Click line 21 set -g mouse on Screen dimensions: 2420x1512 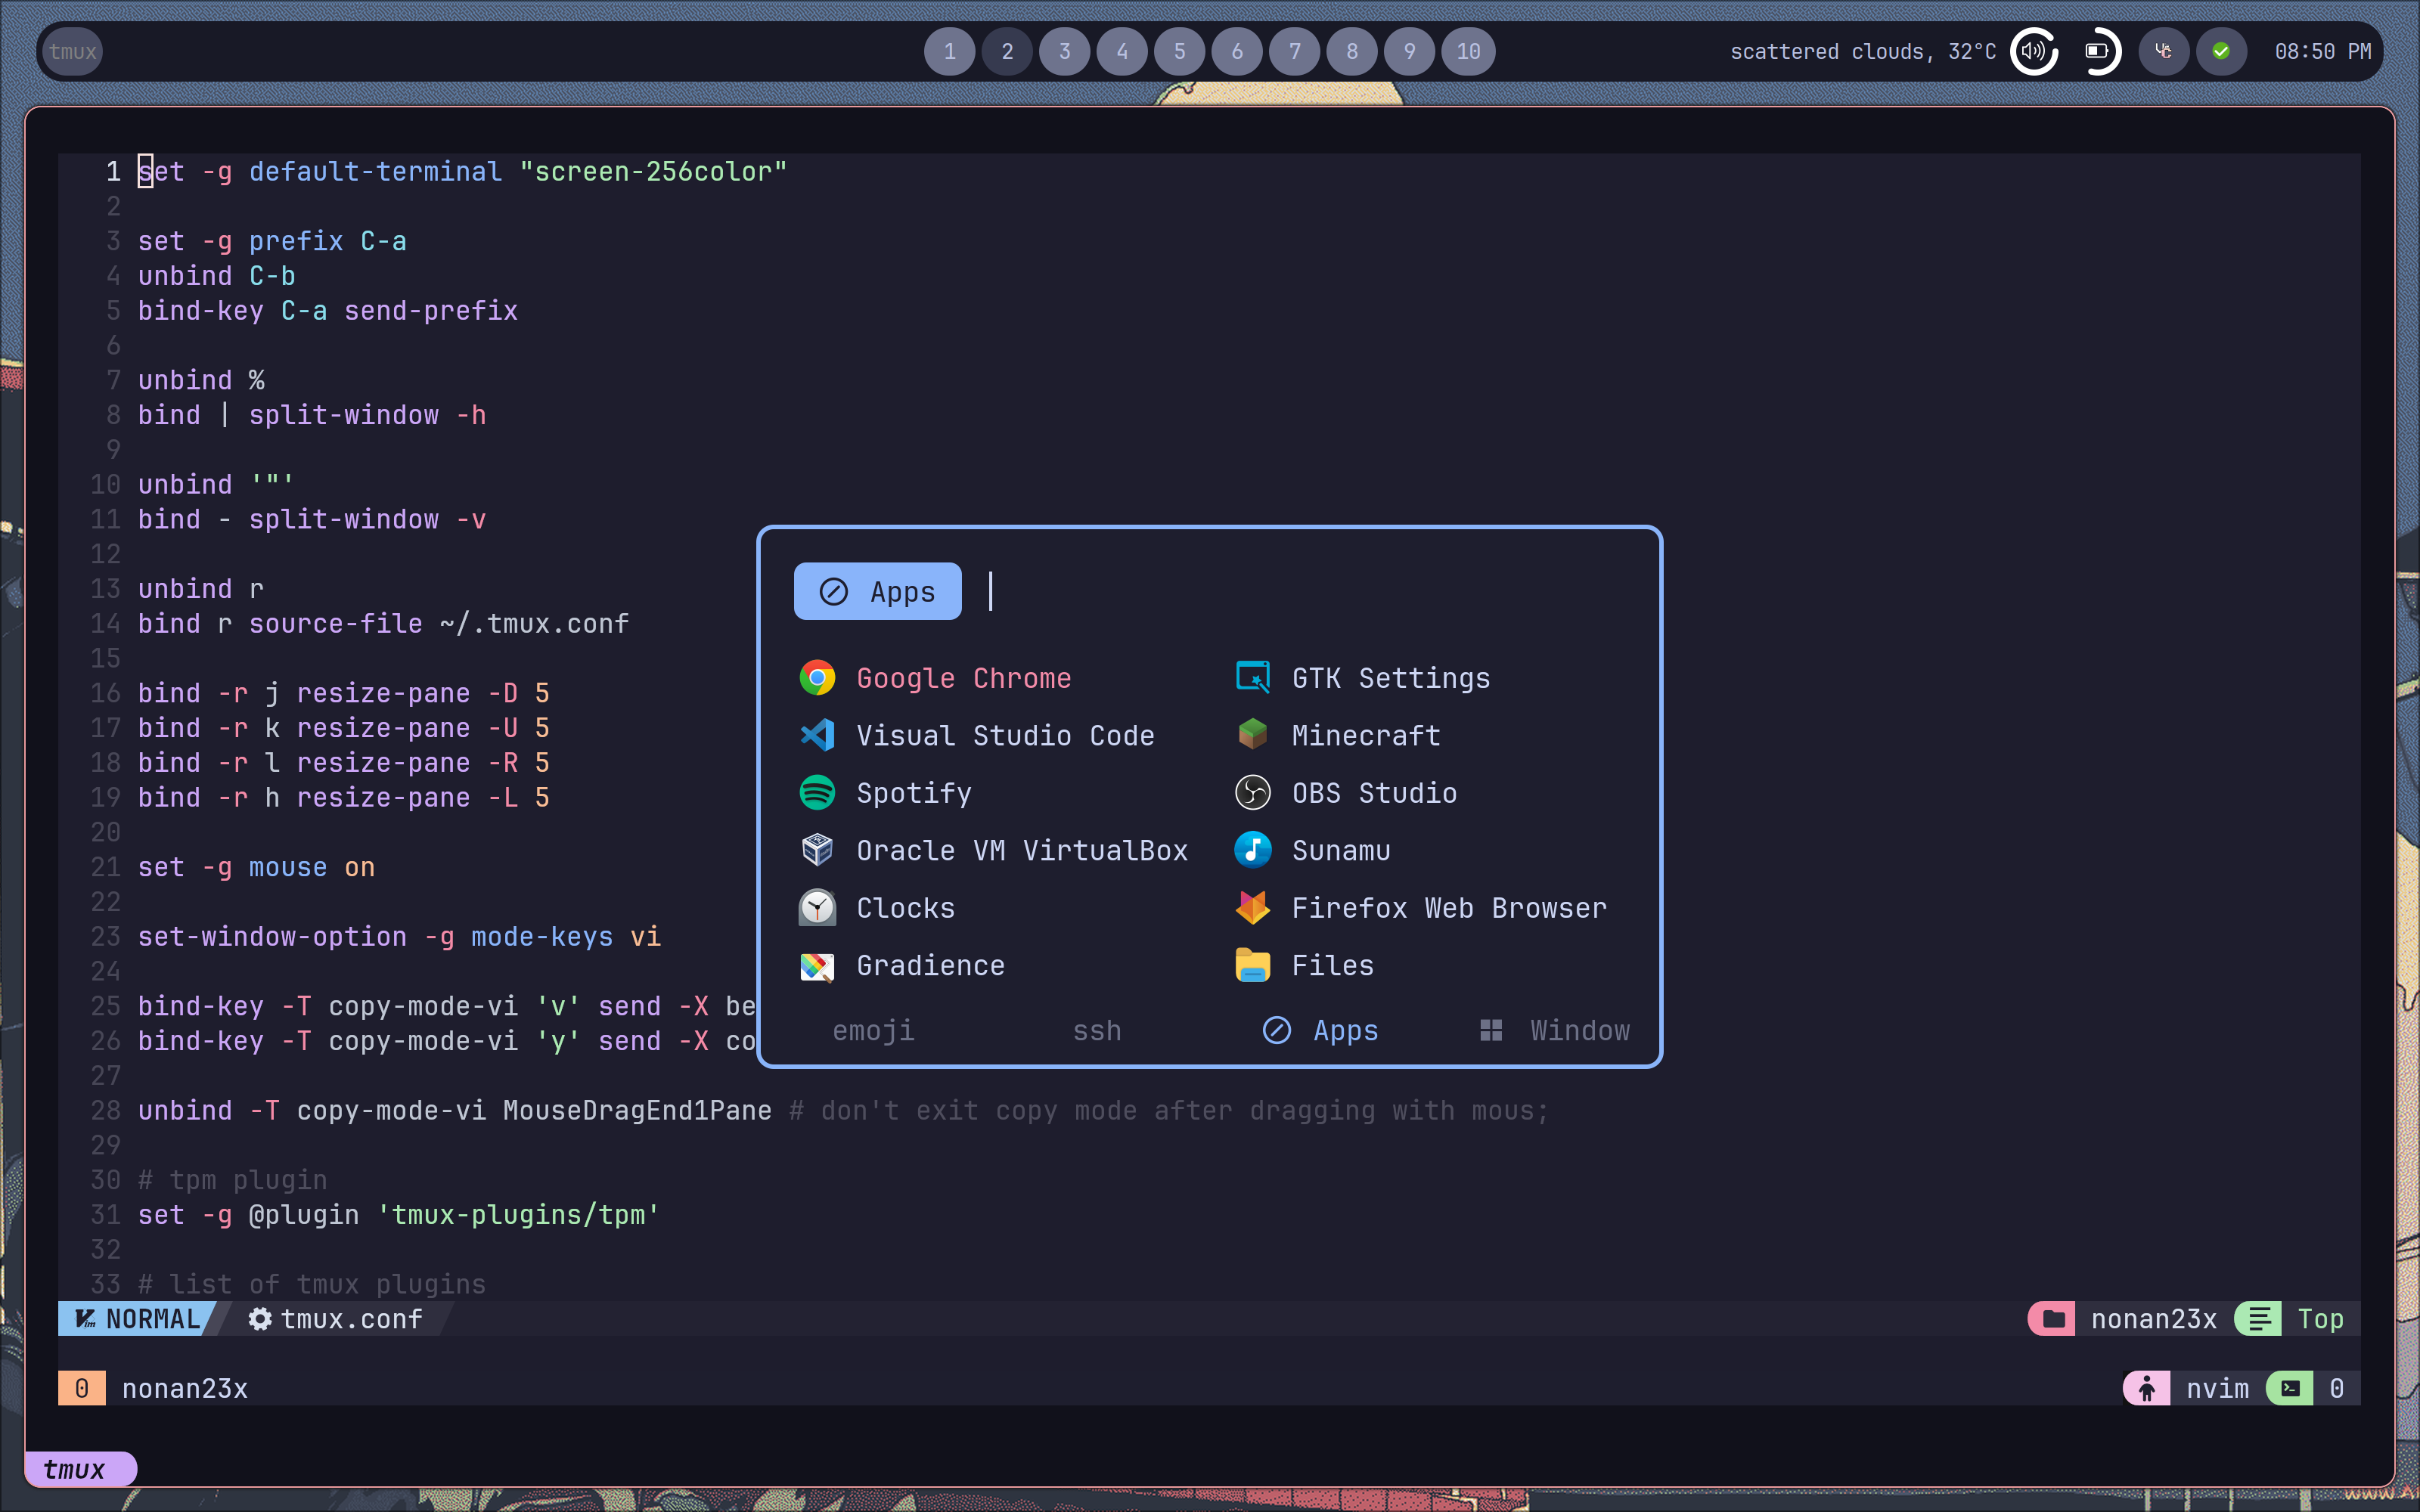coord(256,867)
